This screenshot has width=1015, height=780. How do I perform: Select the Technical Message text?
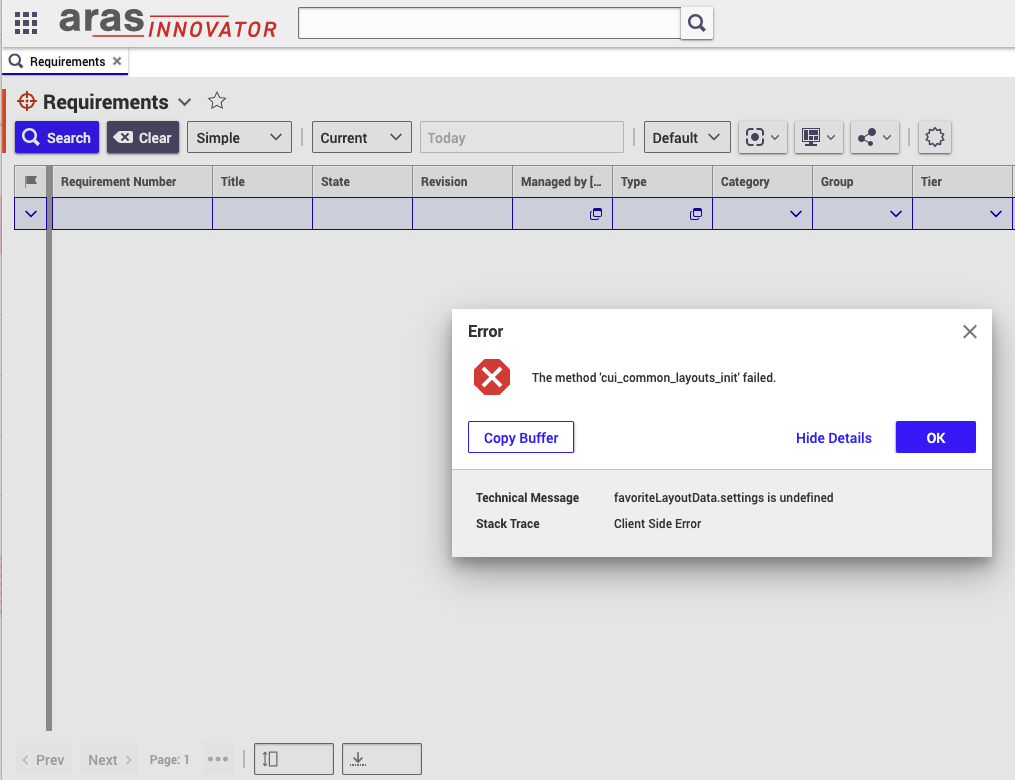click(528, 498)
